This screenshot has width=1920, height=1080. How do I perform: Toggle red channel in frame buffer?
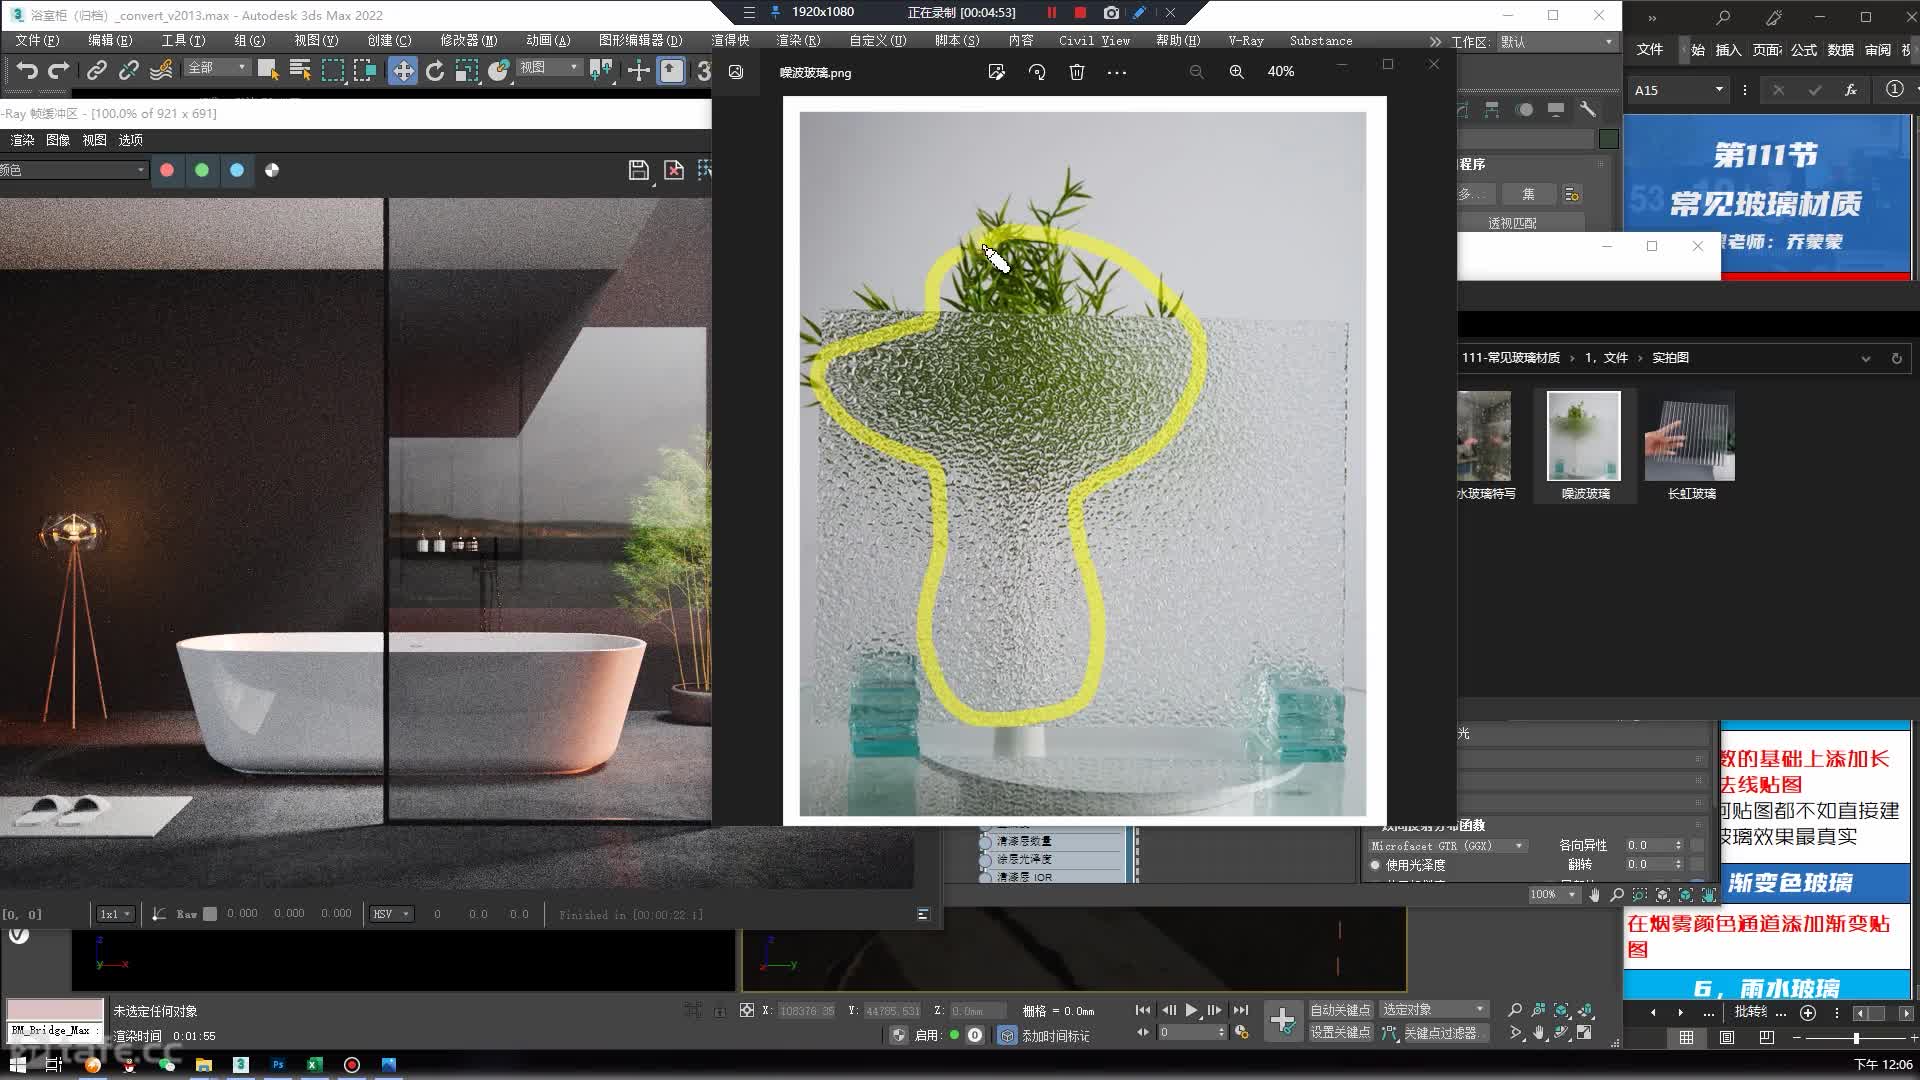pyautogui.click(x=167, y=170)
